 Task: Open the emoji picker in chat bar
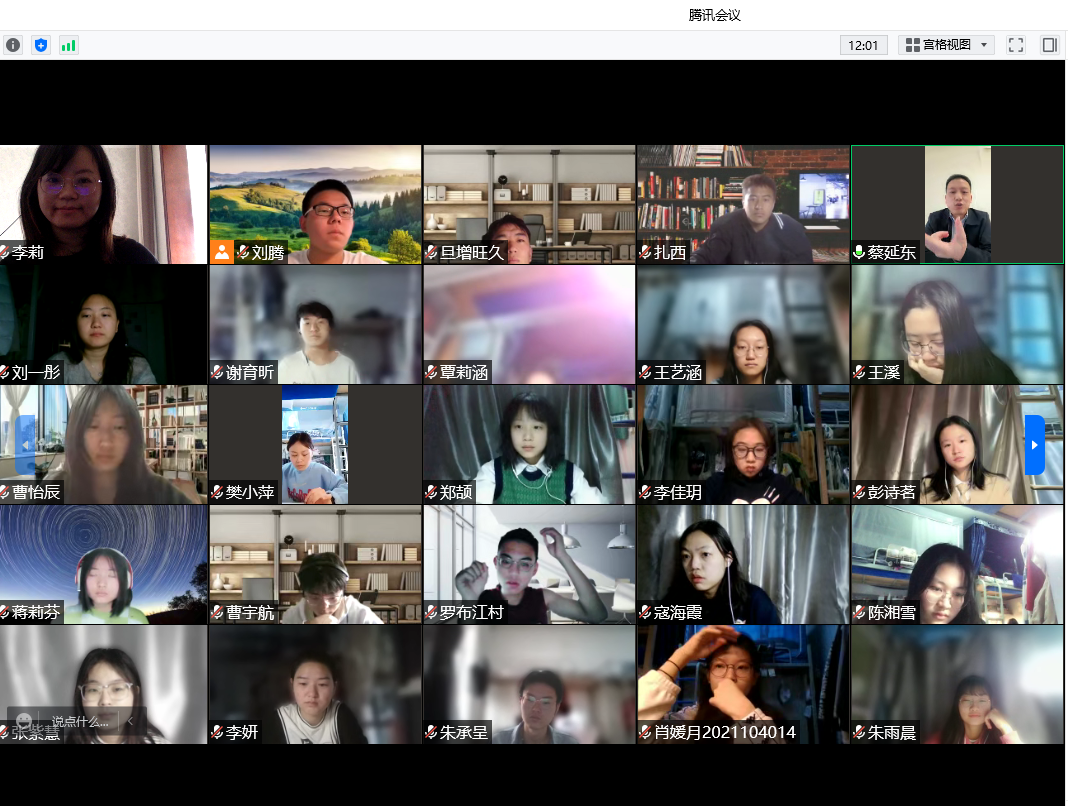[24, 721]
